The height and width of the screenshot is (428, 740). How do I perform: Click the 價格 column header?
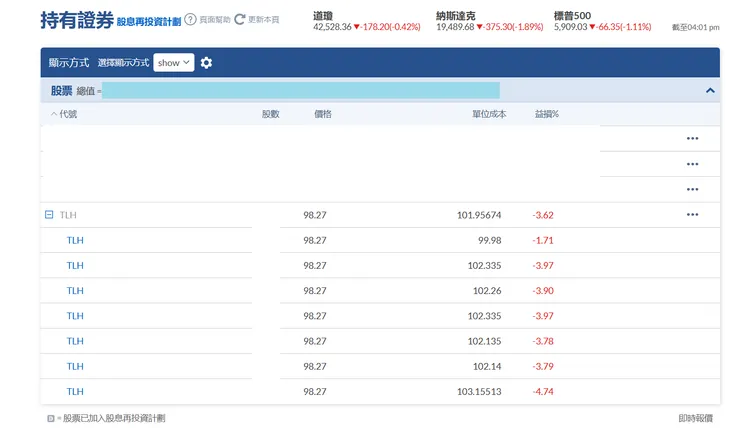point(323,114)
